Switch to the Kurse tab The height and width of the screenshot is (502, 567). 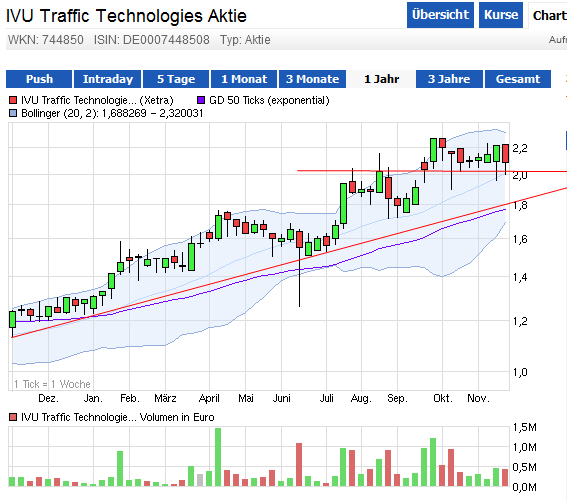tap(501, 15)
